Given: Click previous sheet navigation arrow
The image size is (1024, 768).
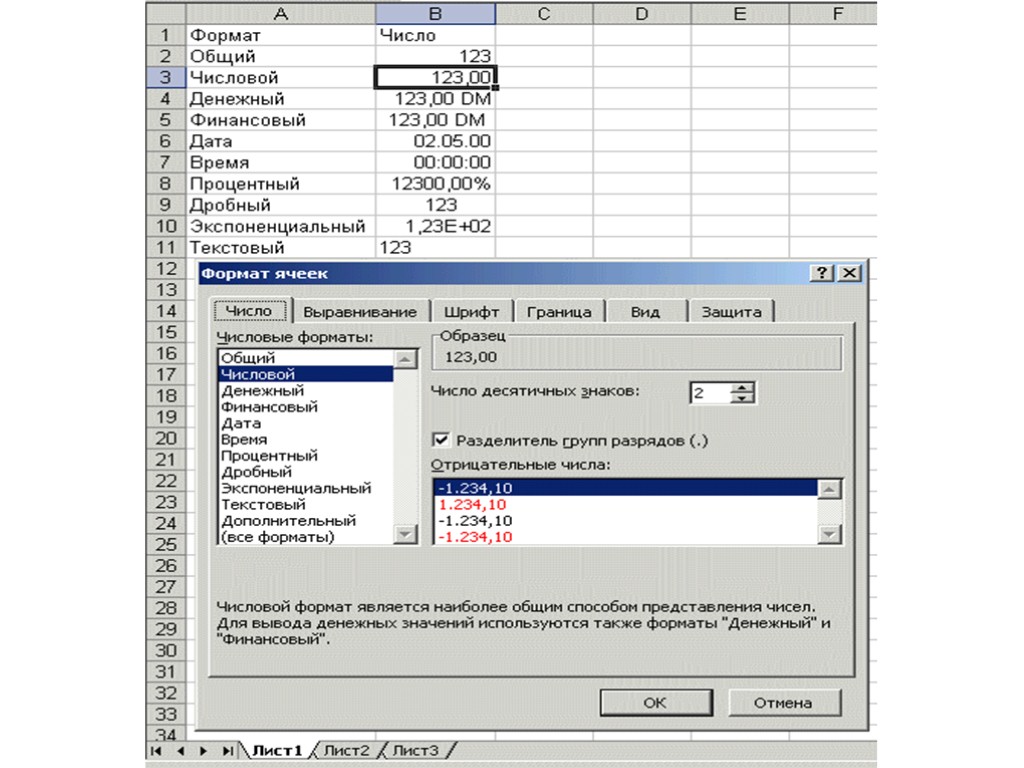Looking at the screenshot, I should point(180,751).
